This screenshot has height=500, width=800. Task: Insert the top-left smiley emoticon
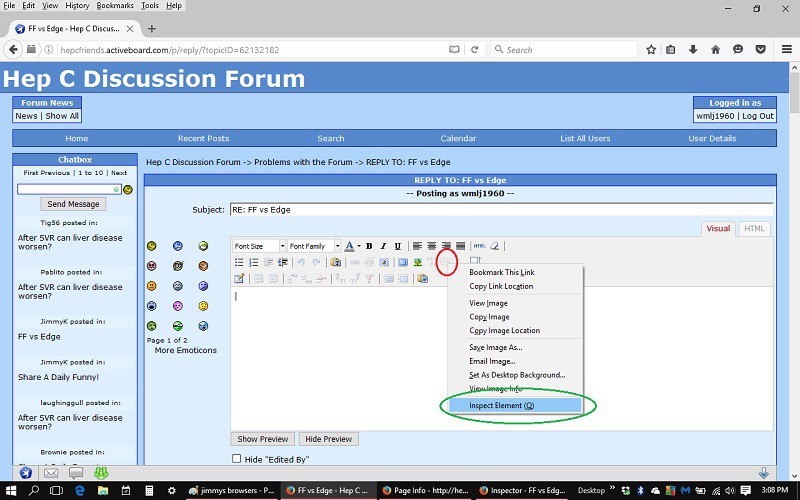click(151, 246)
